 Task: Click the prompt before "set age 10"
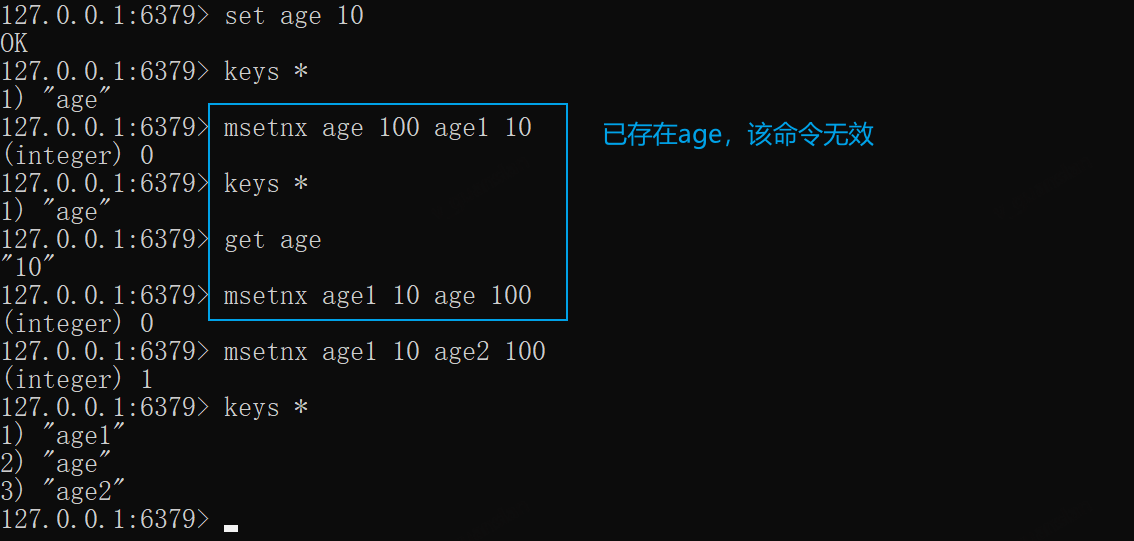105,16
